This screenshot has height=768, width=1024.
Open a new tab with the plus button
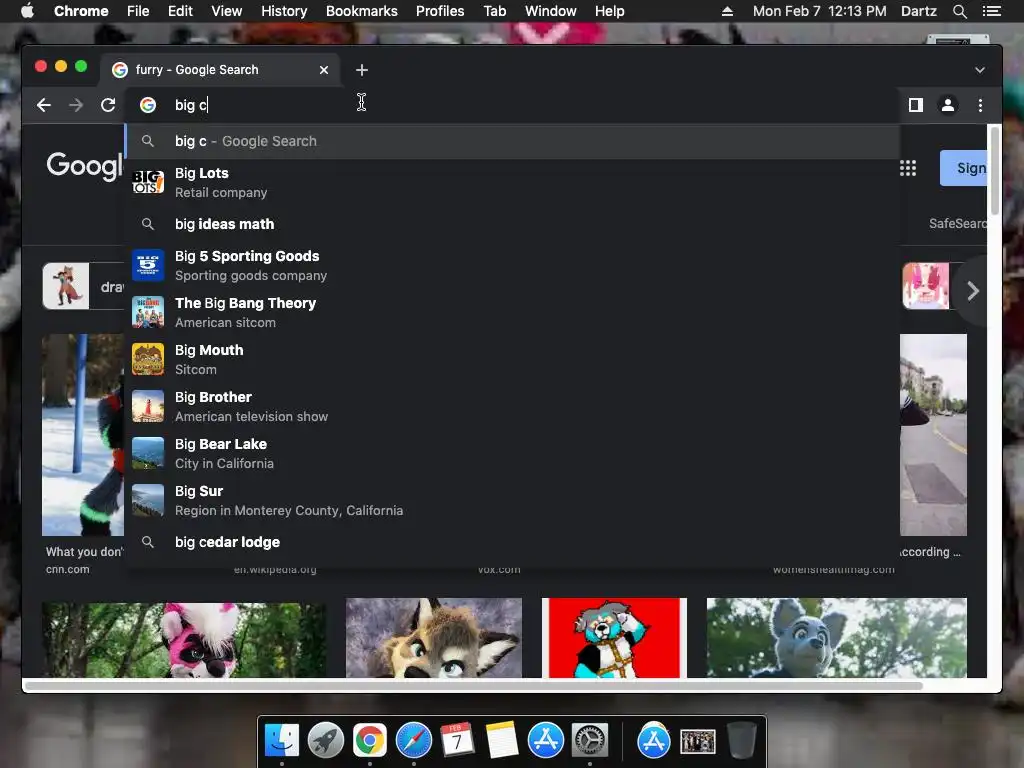point(362,70)
